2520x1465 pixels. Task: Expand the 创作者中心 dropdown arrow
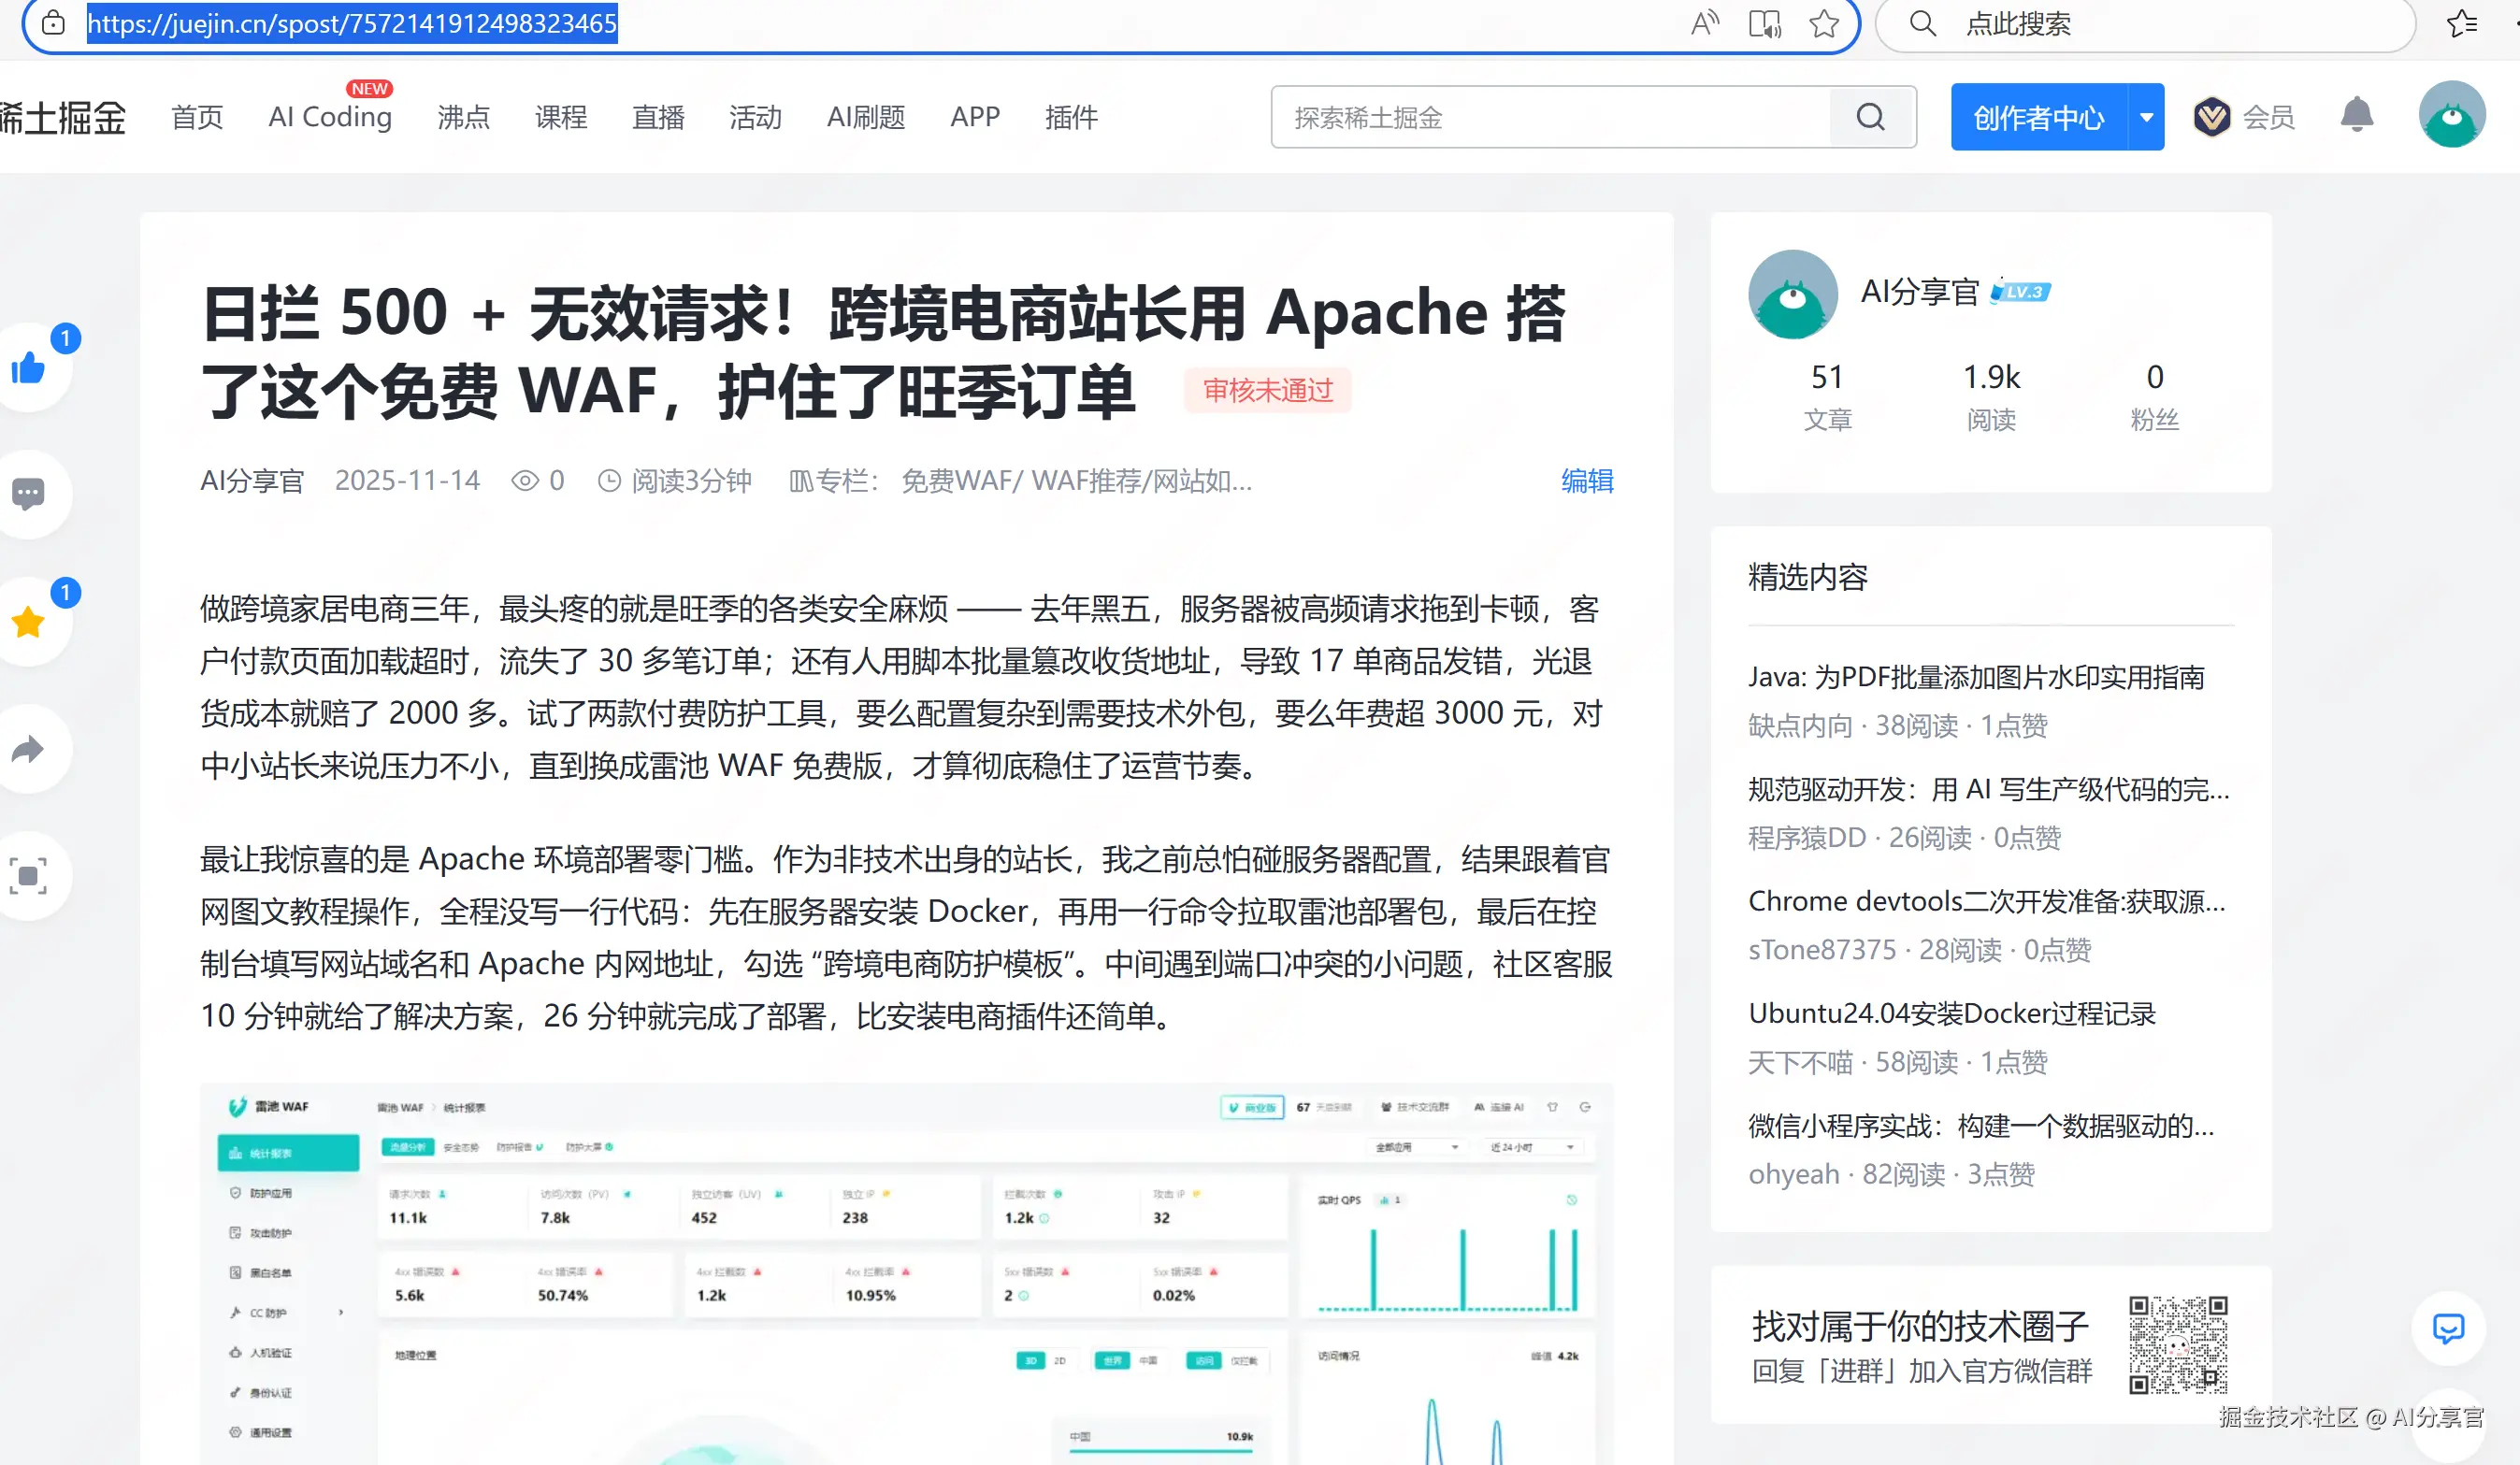click(2145, 116)
